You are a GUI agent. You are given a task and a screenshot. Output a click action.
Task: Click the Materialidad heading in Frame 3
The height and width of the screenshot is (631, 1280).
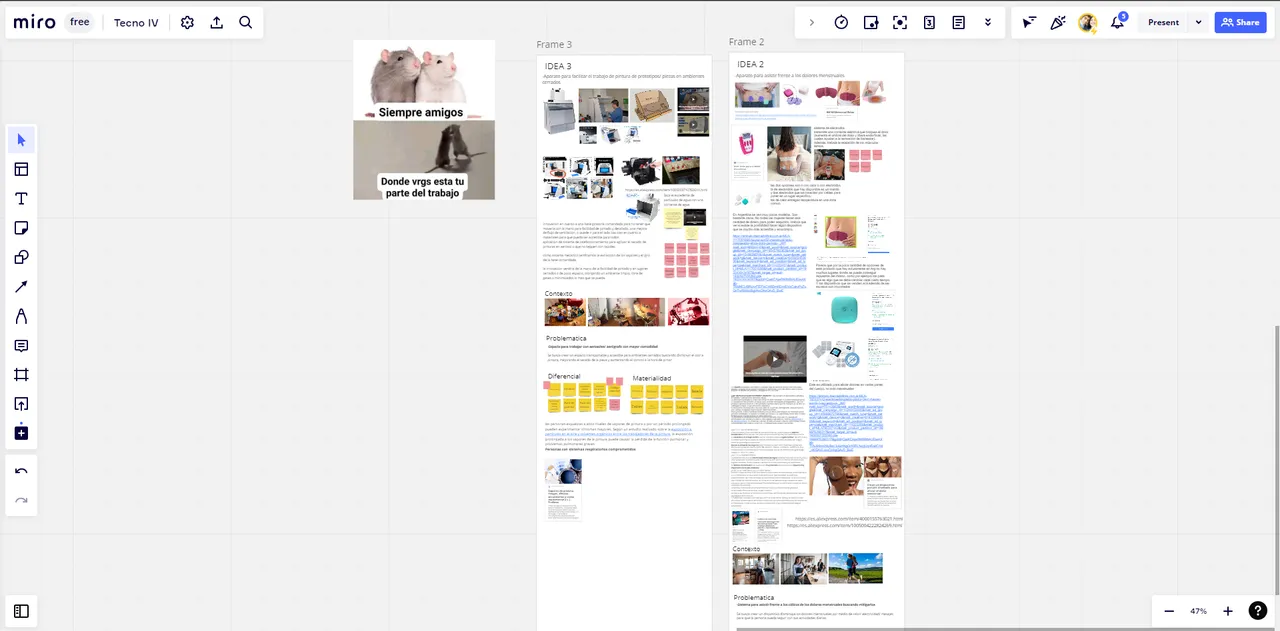point(652,378)
